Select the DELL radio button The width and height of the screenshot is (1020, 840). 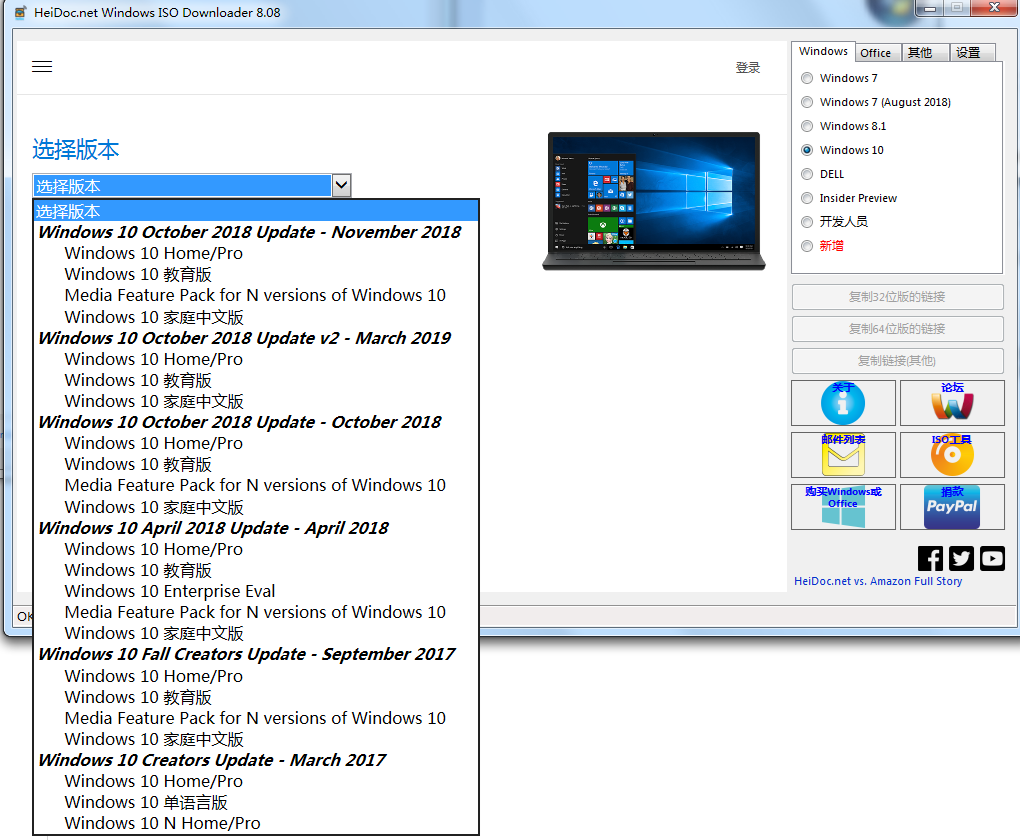pos(807,174)
